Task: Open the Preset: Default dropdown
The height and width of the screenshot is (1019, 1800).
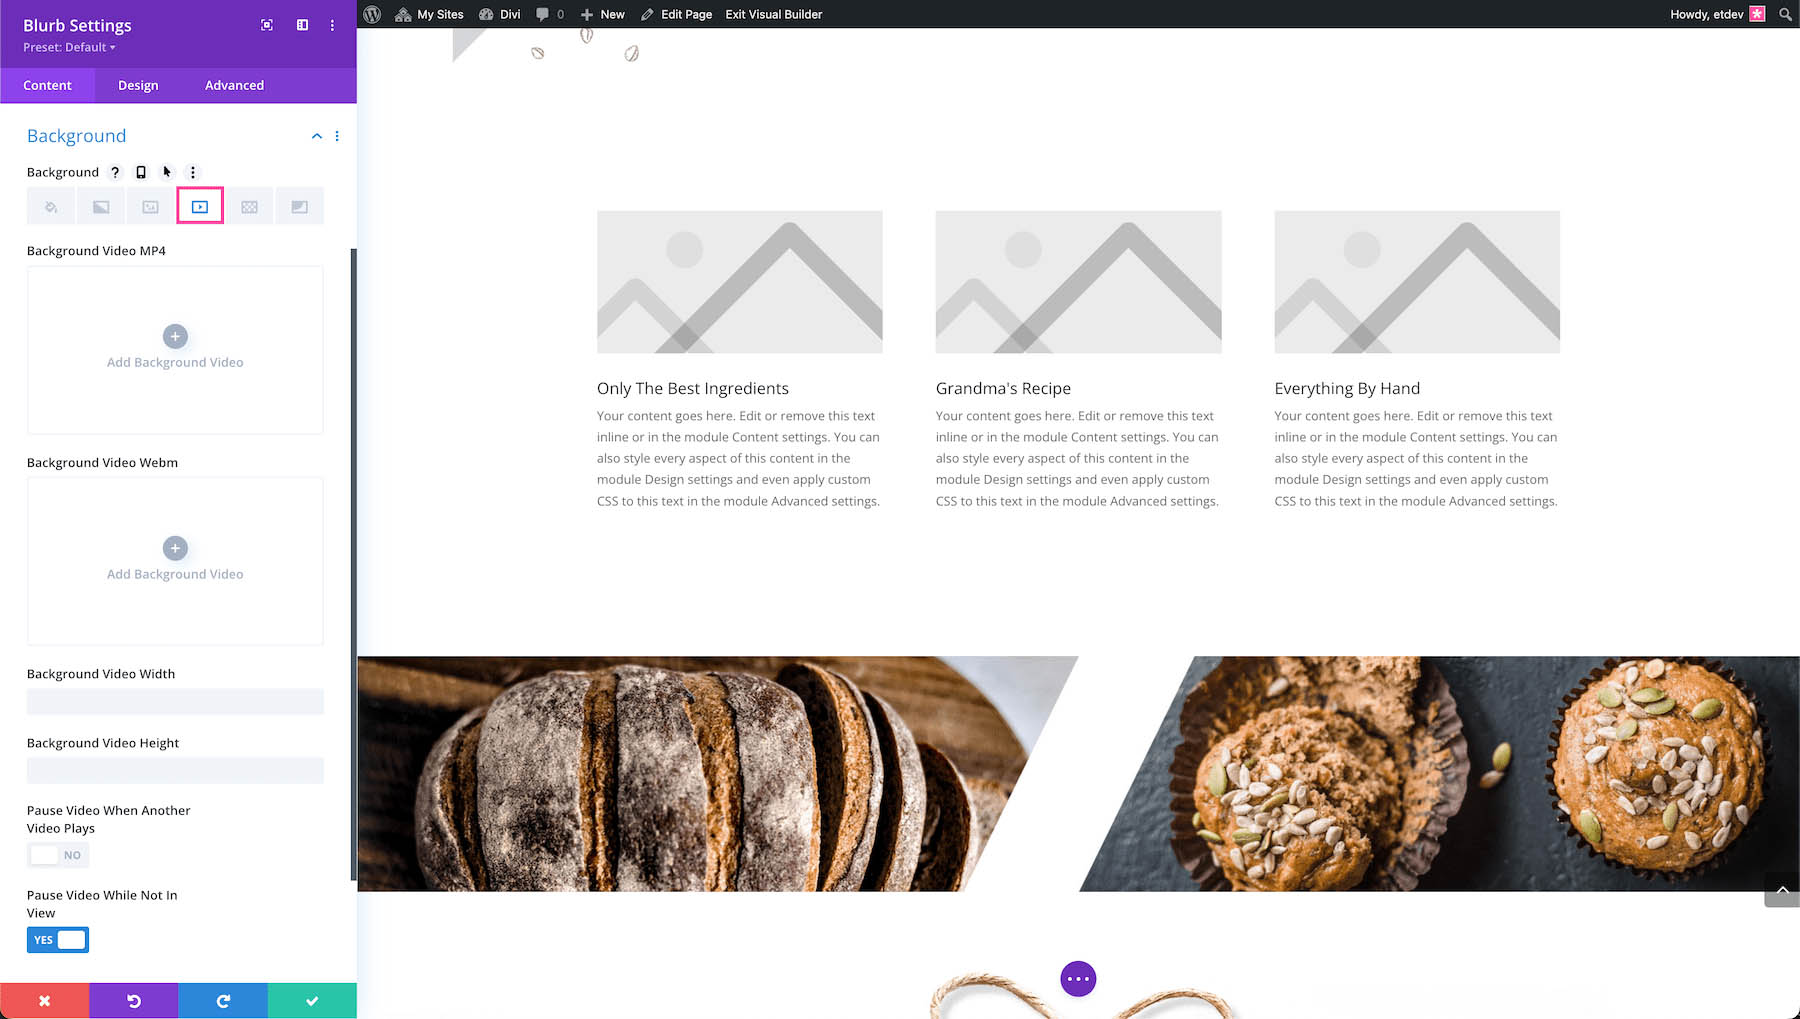Action: coord(69,47)
